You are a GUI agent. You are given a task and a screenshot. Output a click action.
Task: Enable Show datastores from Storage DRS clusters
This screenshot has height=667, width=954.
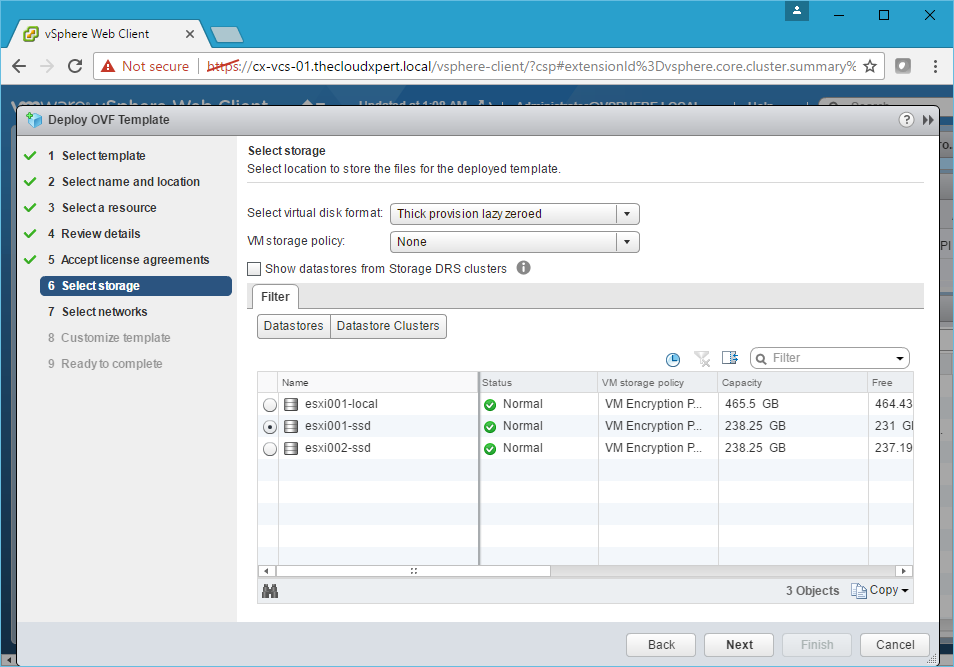coord(254,269)
